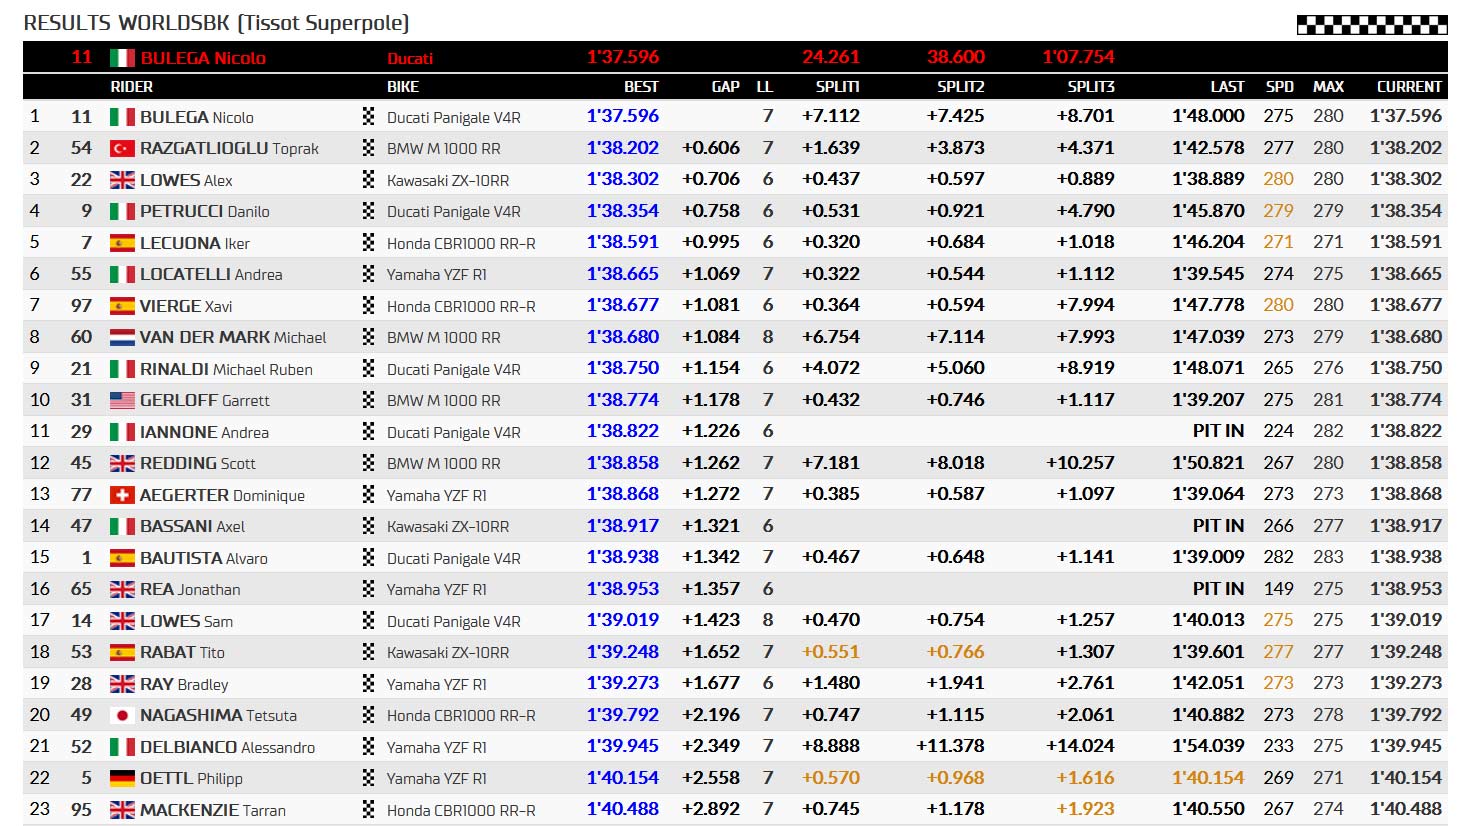Select the rider name "DELBIANCO Alessandro"
The image size is (1462, 826).
click(227, 747)
